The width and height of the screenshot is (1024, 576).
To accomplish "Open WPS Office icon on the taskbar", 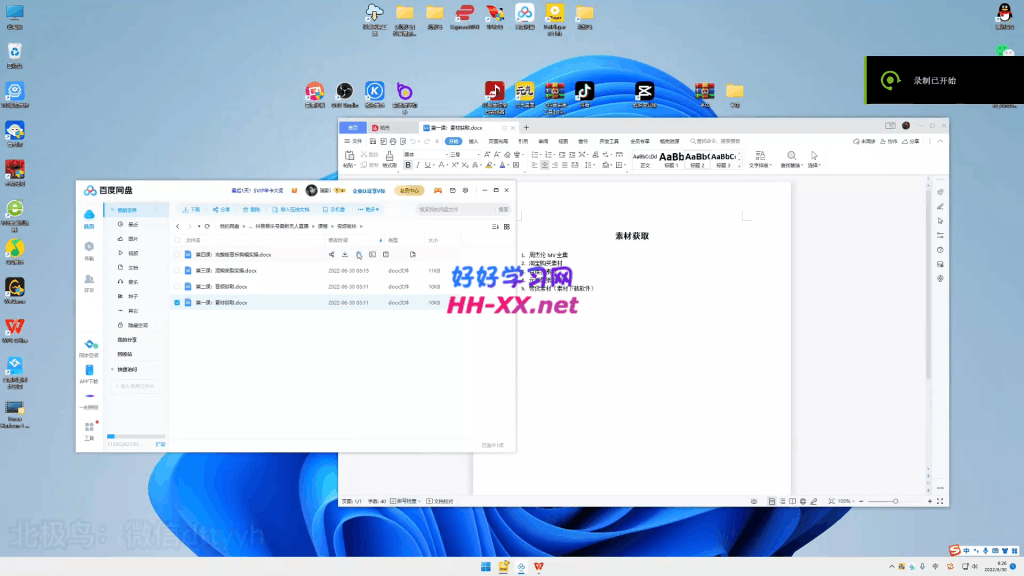I will [x=539, y=567].
